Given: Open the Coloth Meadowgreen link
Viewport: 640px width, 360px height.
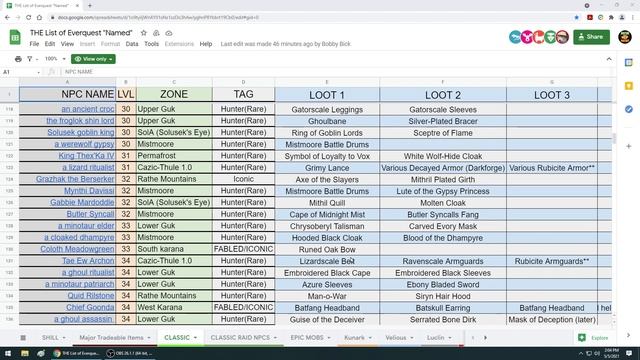Looking at the screenshot, I should (x=77, y=249).
